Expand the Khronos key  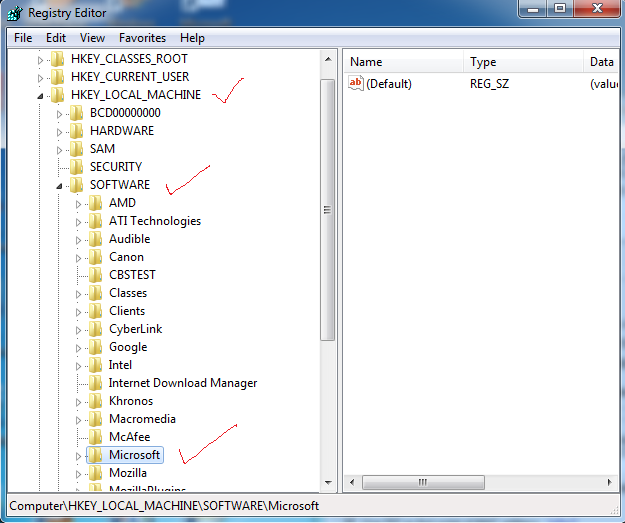79,403
